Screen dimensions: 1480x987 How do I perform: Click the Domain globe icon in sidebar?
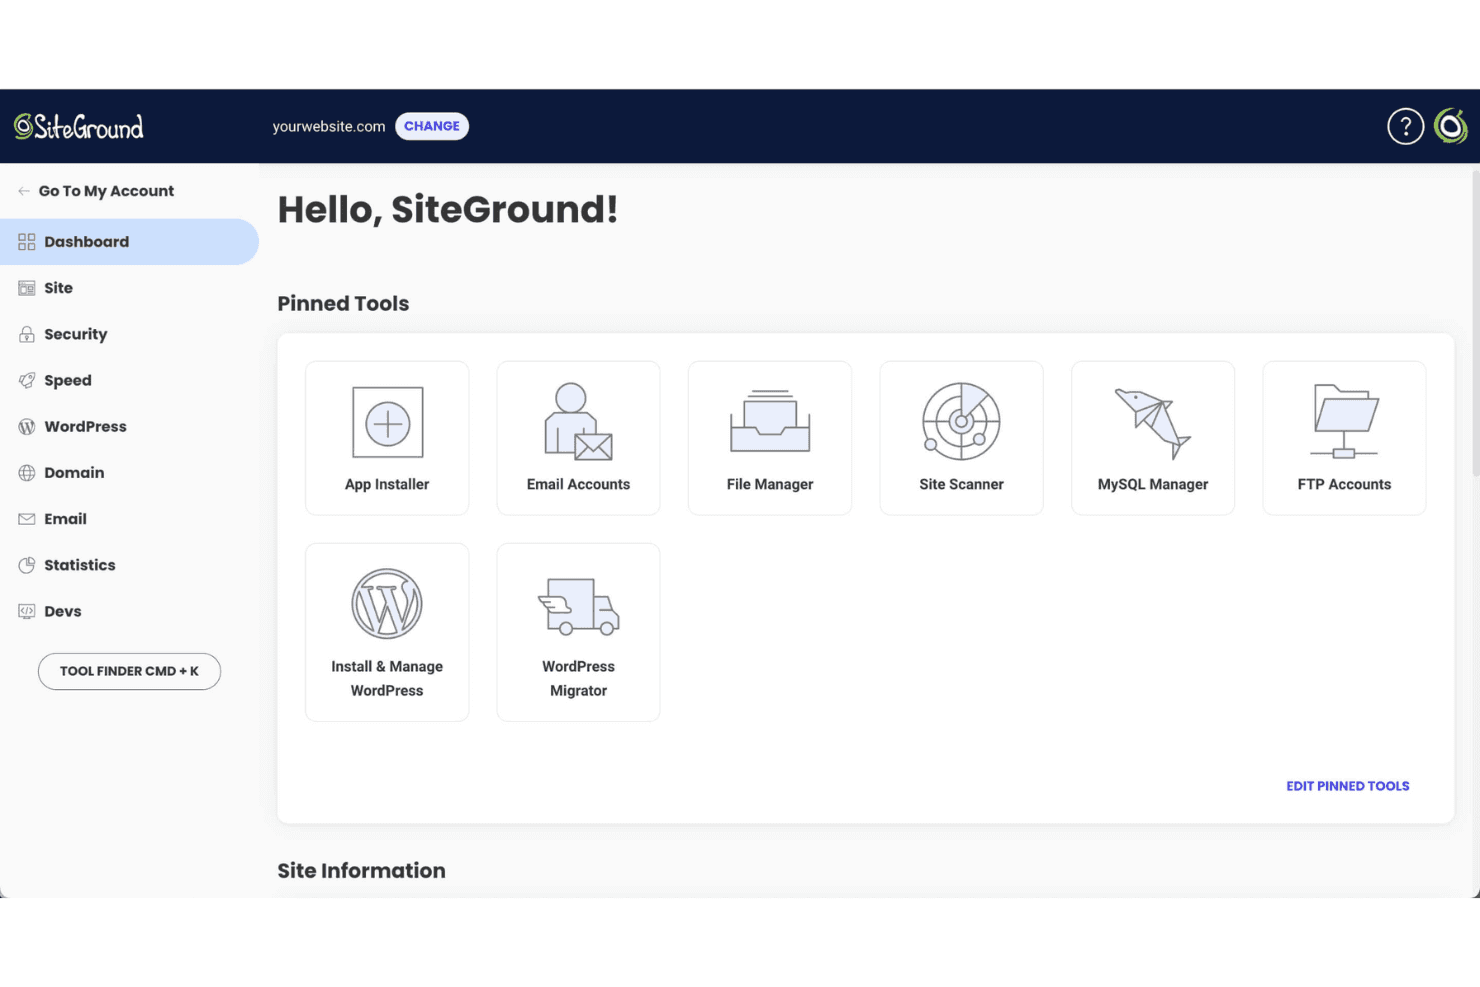coord(27,473)
